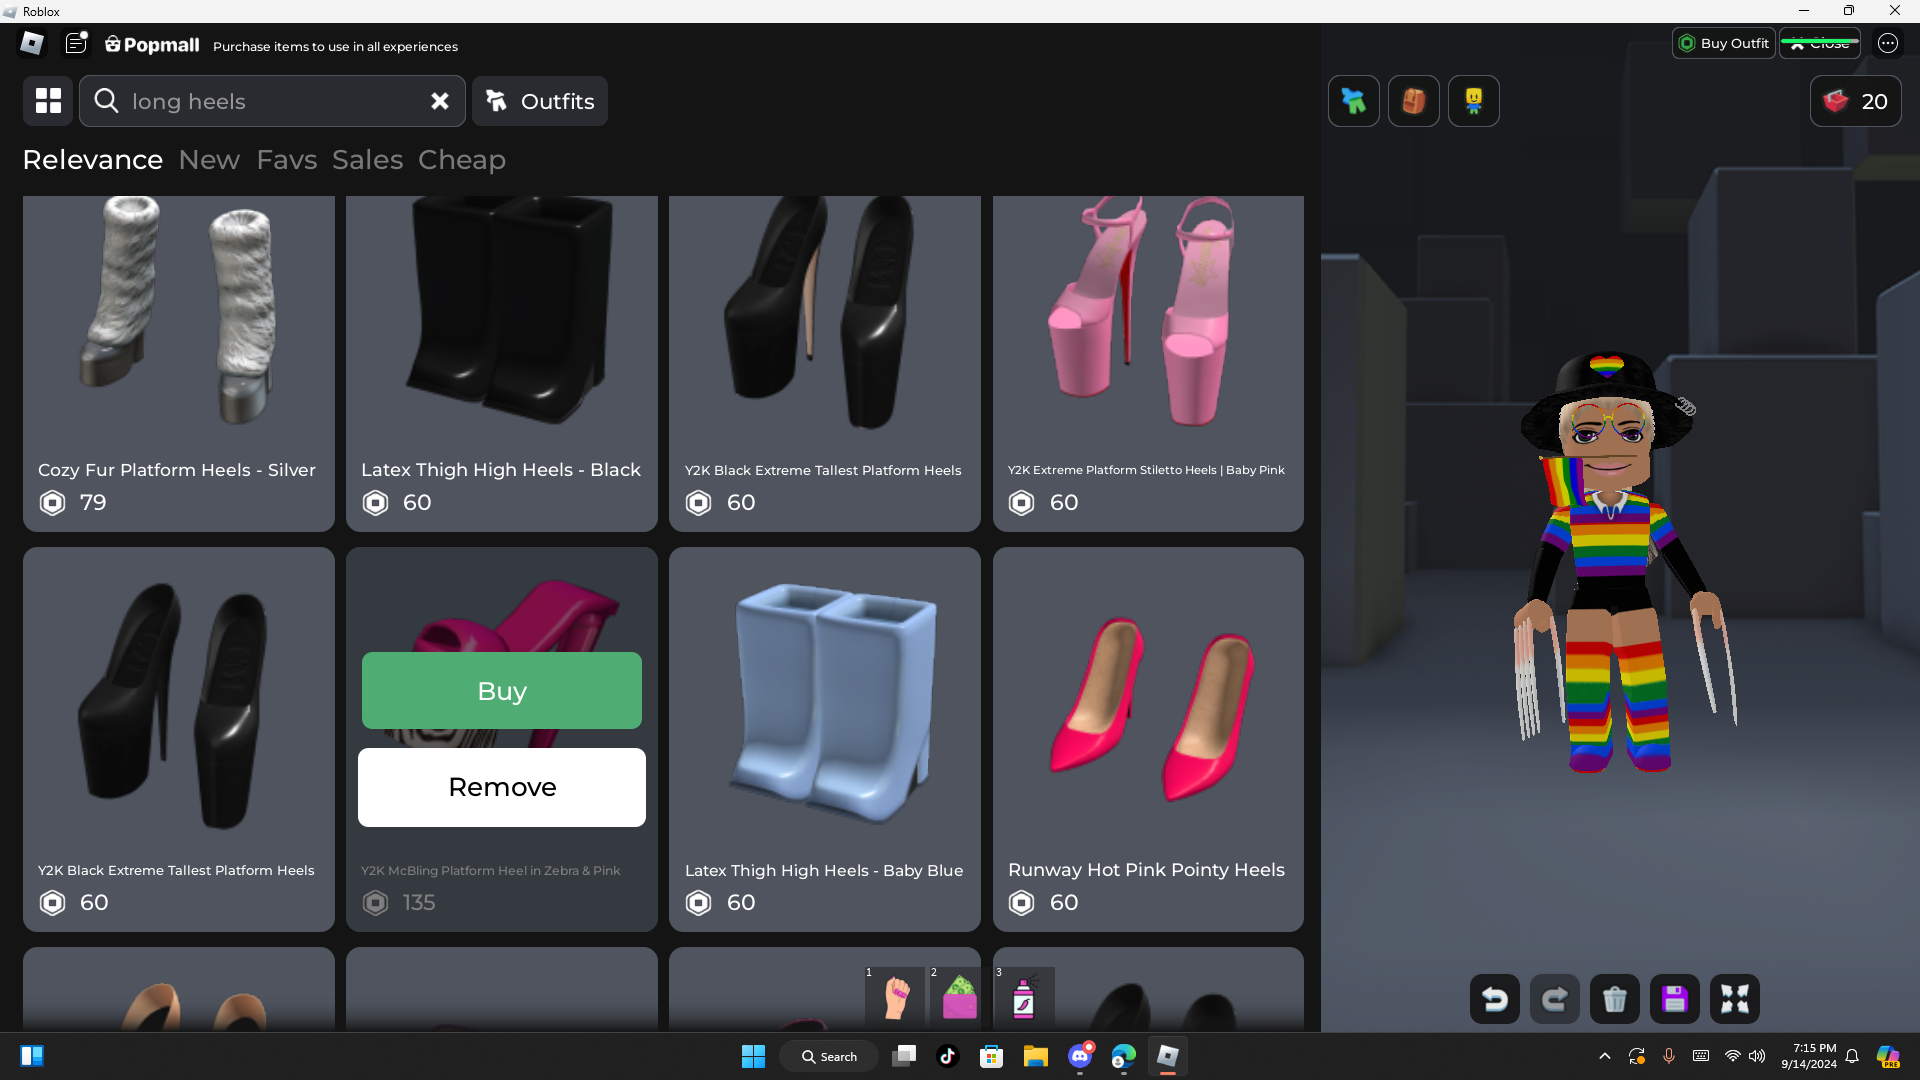1920x1080 pixels.
Task: Clear the long heels search text
Action: coord(439,101)
